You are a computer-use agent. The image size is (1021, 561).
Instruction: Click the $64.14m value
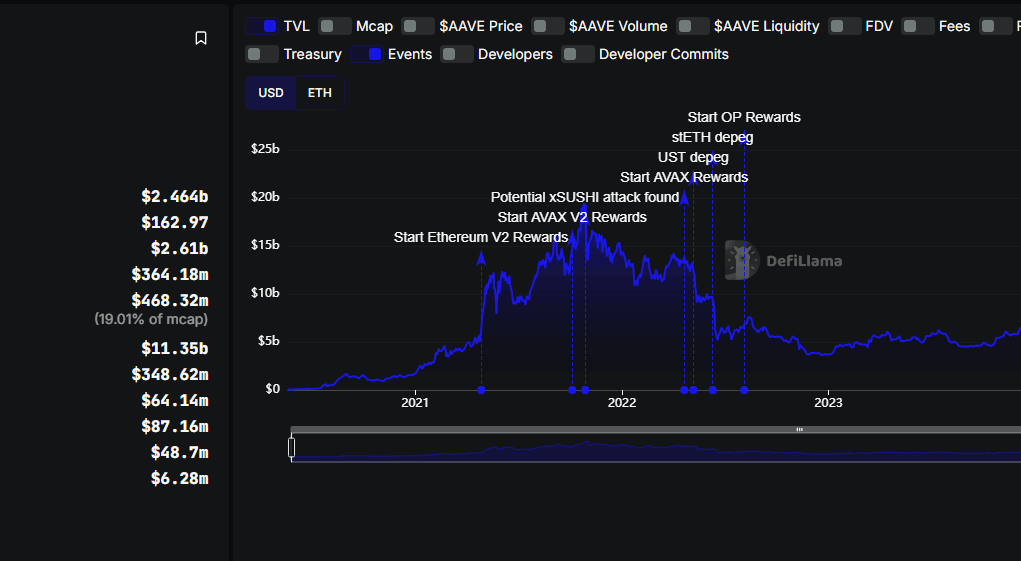(175, 401)
